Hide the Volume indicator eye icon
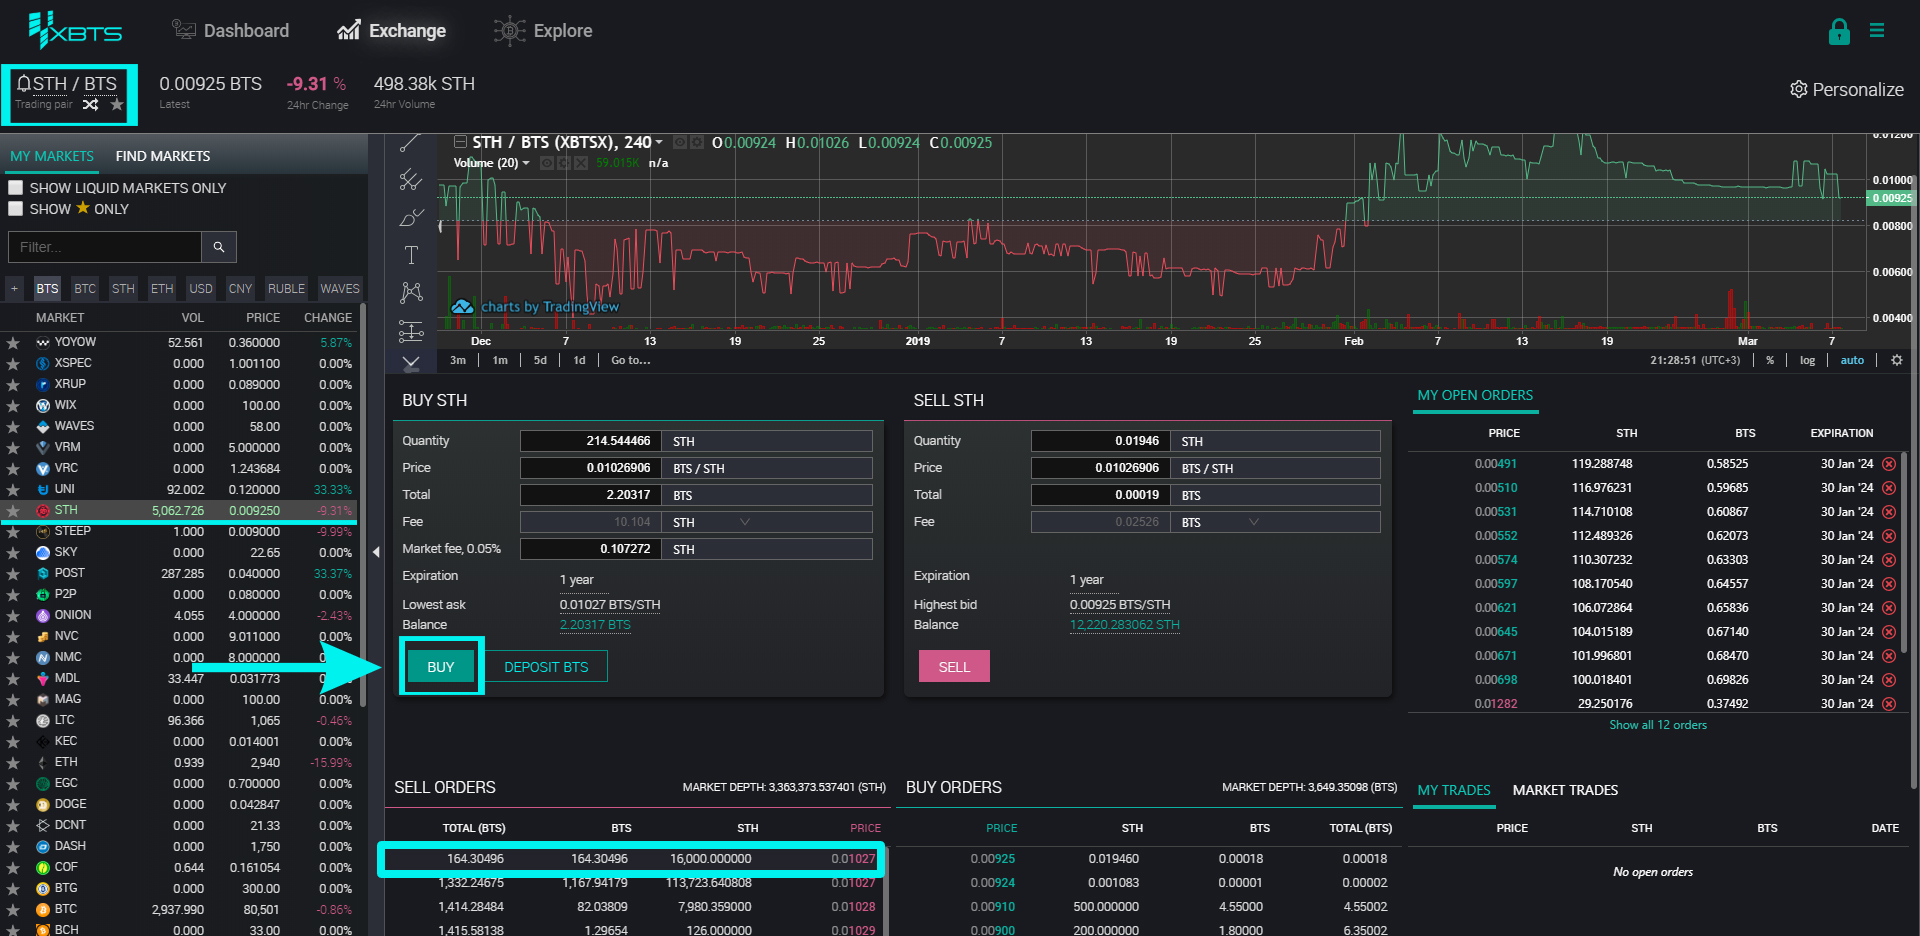The image size is (1920, 936). [547, 163]
